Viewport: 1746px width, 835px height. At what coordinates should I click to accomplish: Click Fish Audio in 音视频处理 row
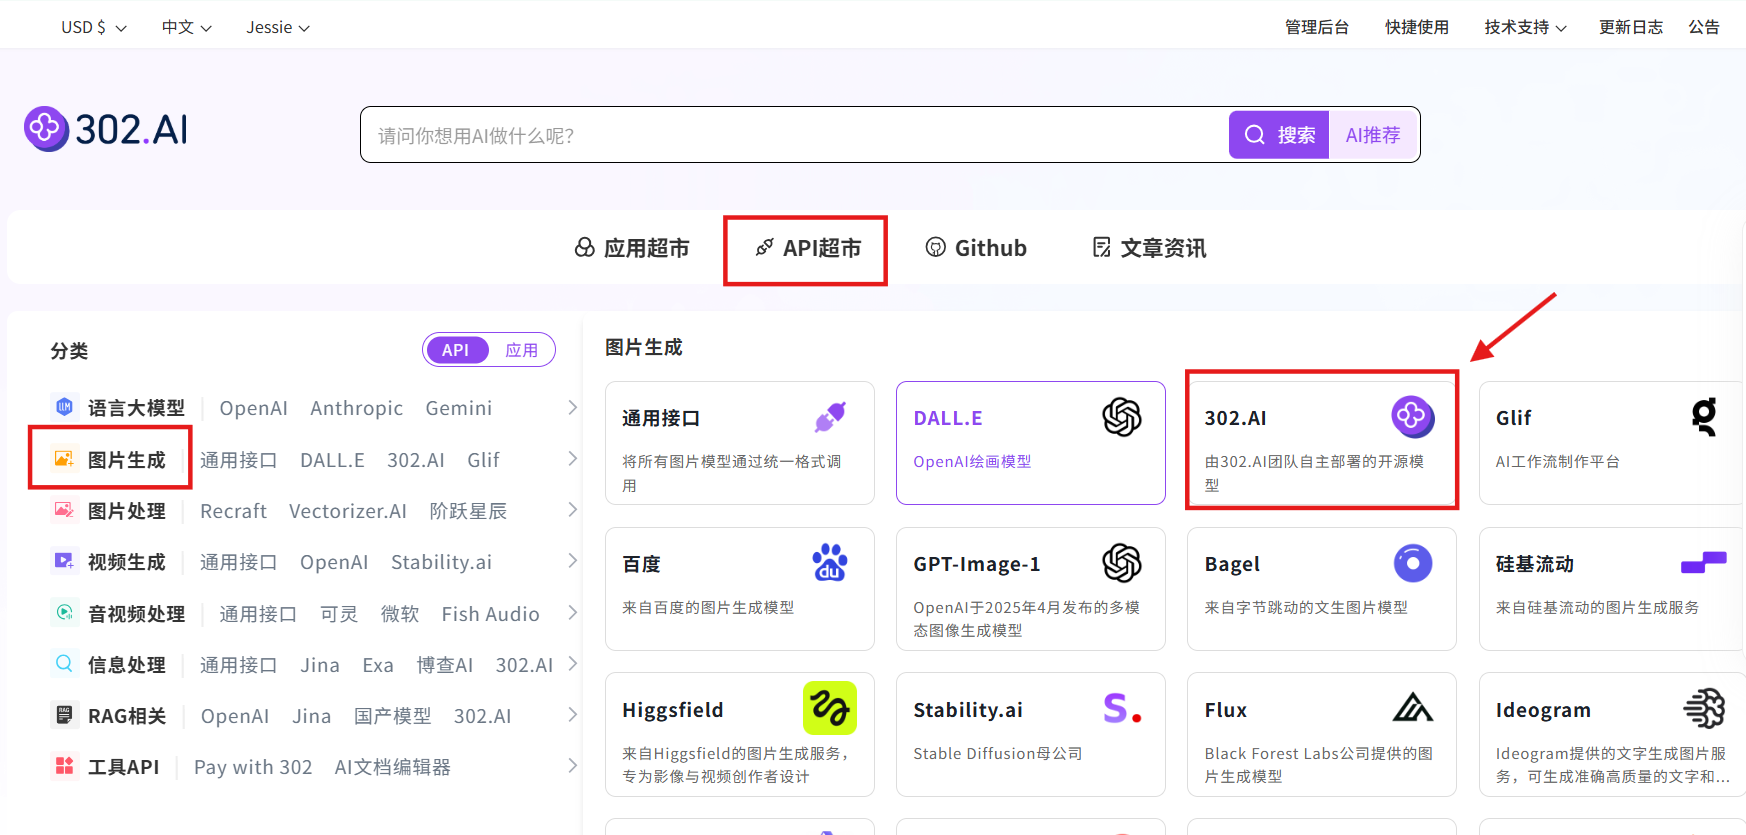click(491, 614)
